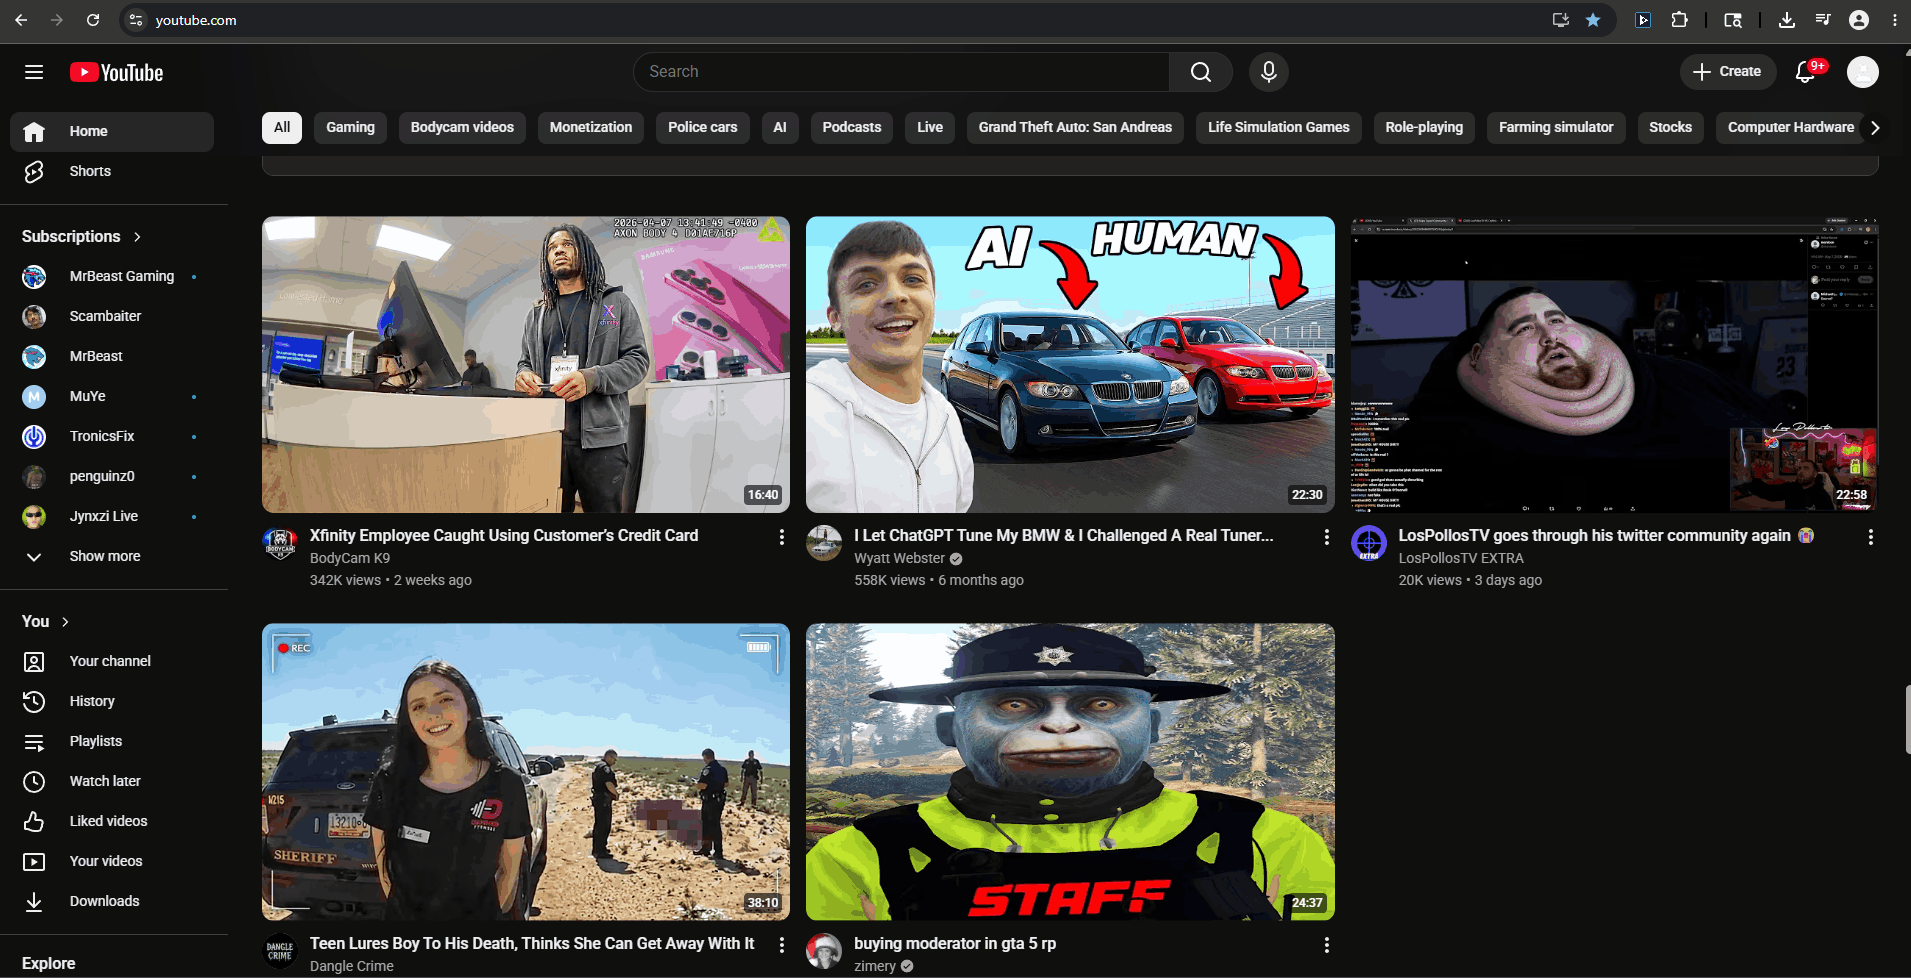1911x978 pixels.
Task: Expand the You section chevron
Action: pos(65,622)
